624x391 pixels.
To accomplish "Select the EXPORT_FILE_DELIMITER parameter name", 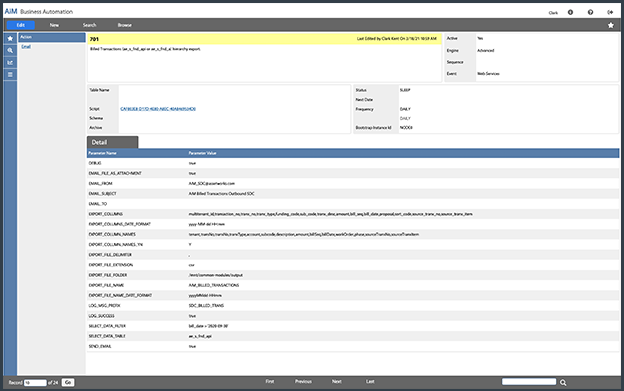I will 110,255.
